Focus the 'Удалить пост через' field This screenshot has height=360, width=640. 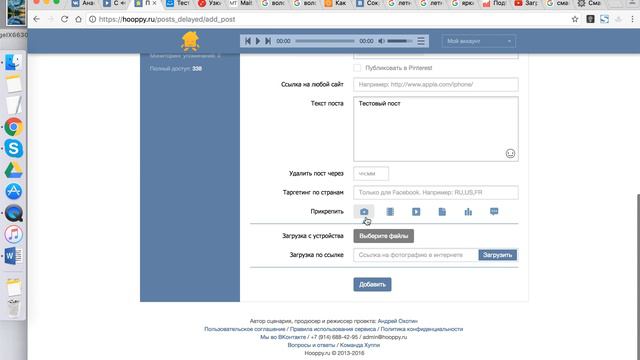371,173
